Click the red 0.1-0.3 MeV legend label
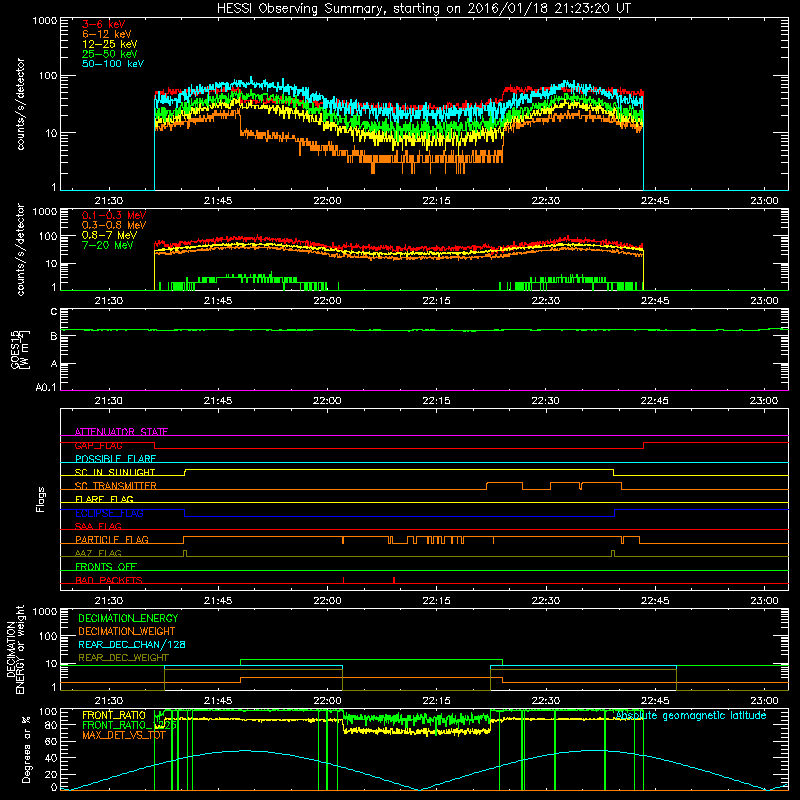 pyautogui.click(x=114, y=215)
